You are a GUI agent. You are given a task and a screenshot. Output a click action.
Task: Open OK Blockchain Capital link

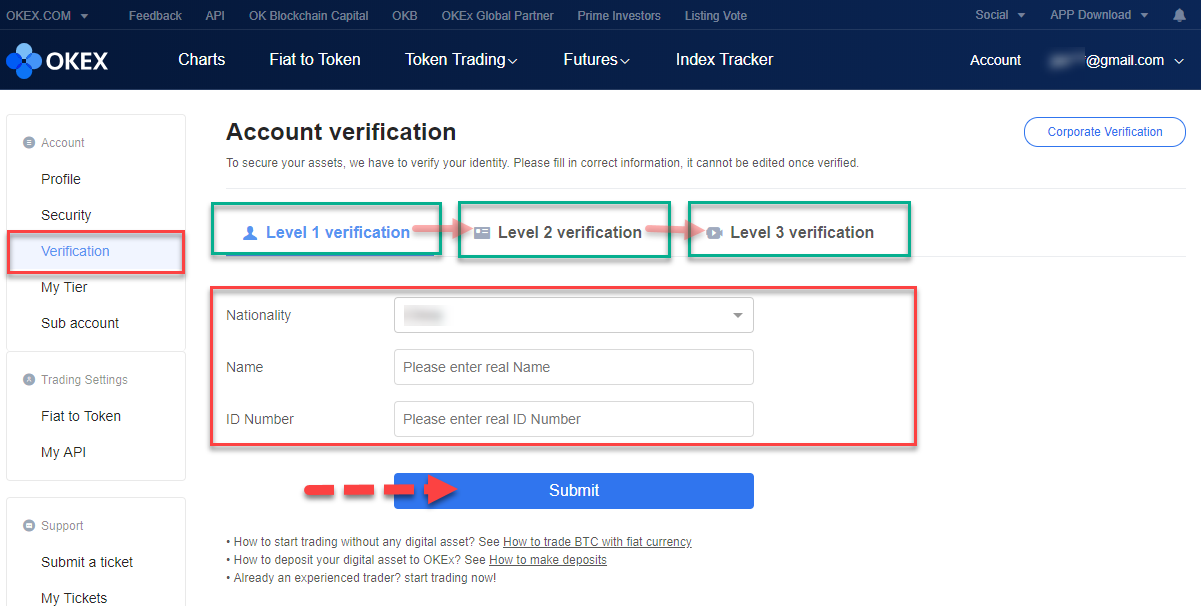pyautogui.click(x=309, y=15)
